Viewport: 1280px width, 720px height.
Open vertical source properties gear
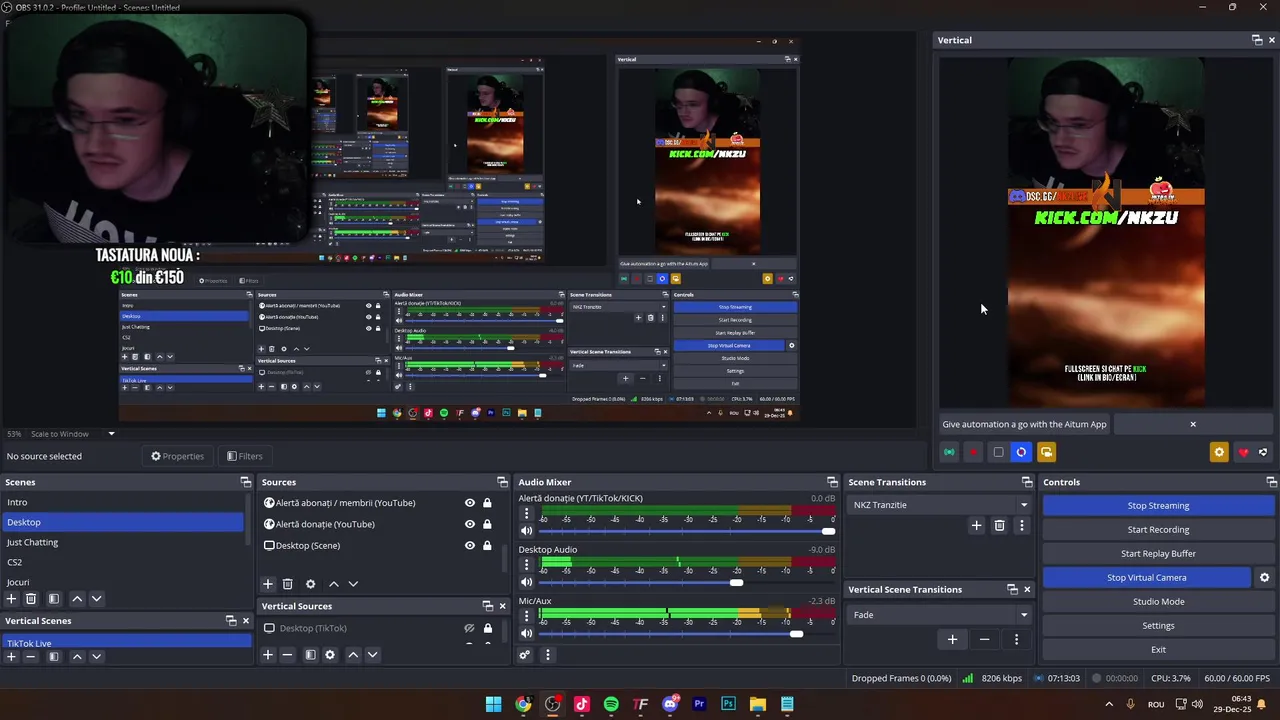330,655
